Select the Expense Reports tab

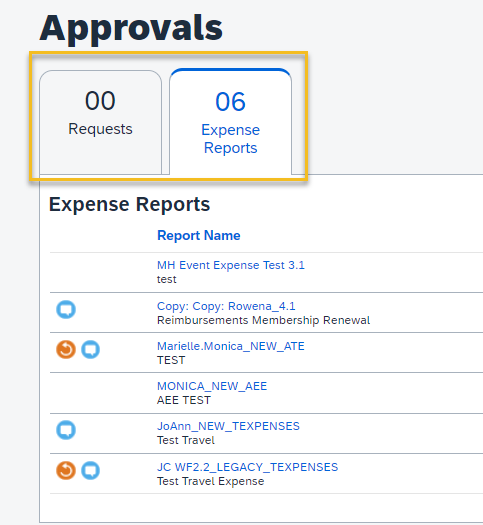(x=231, y=122)
